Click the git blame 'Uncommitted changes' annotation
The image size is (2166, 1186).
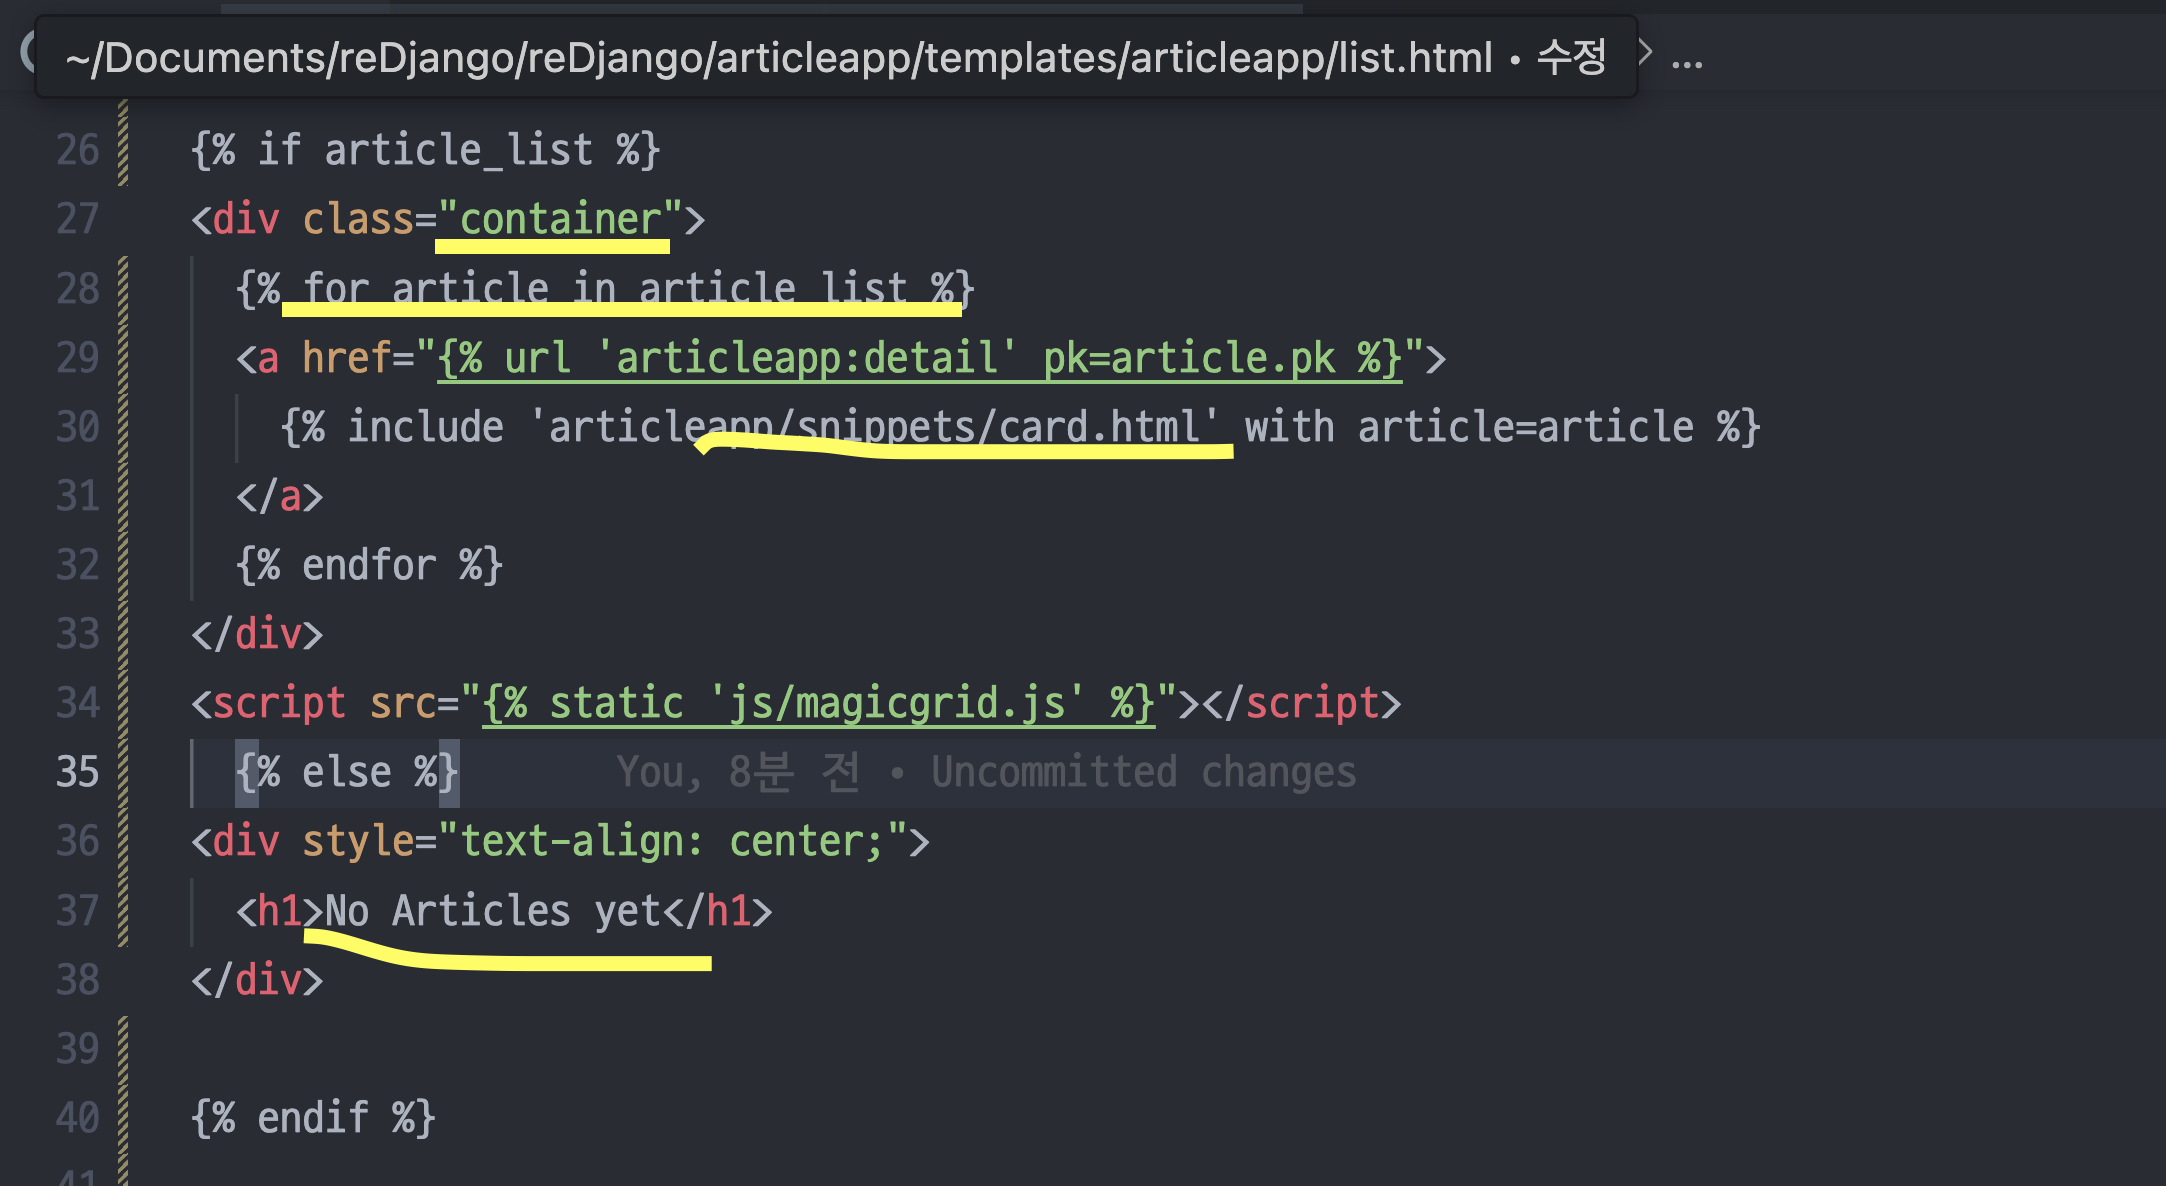point(1143,772)
